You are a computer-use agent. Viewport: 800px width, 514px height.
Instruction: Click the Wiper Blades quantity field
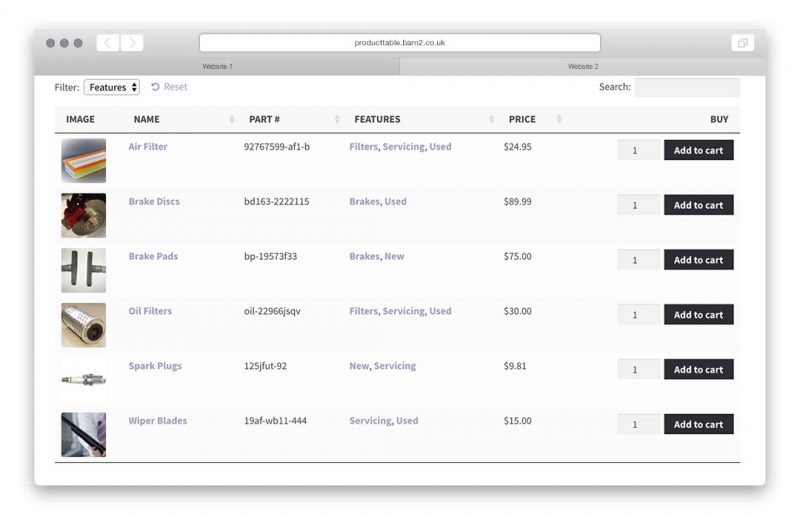point(639,425)
